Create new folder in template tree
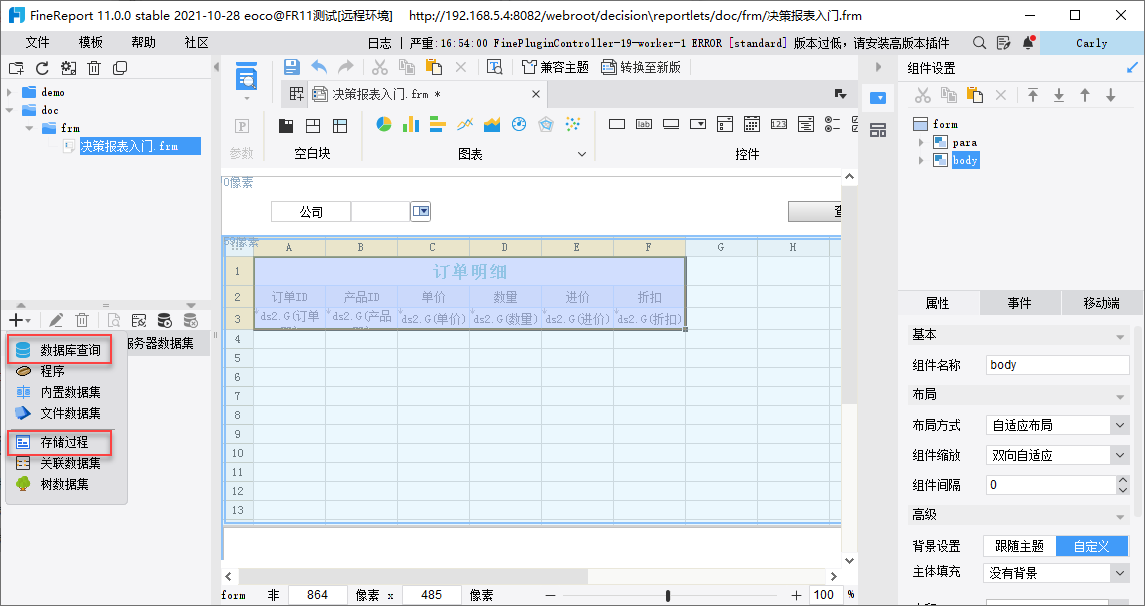 click(x=16, y=68)
